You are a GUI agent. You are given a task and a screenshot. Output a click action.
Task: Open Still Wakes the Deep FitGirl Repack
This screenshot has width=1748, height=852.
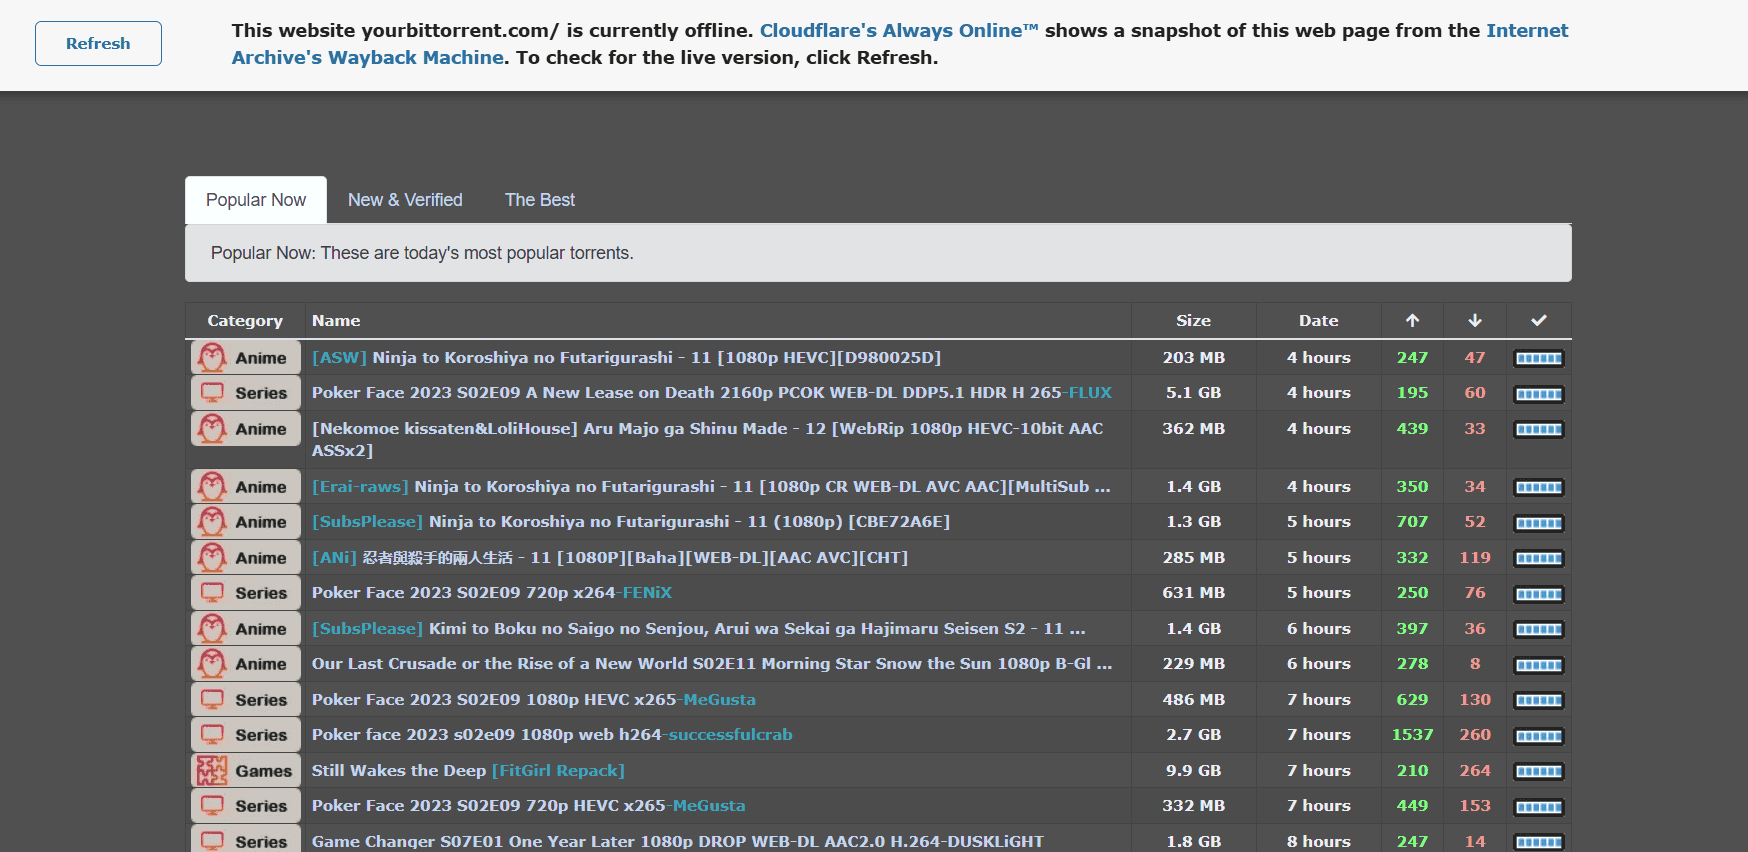[x=467, y=771]
